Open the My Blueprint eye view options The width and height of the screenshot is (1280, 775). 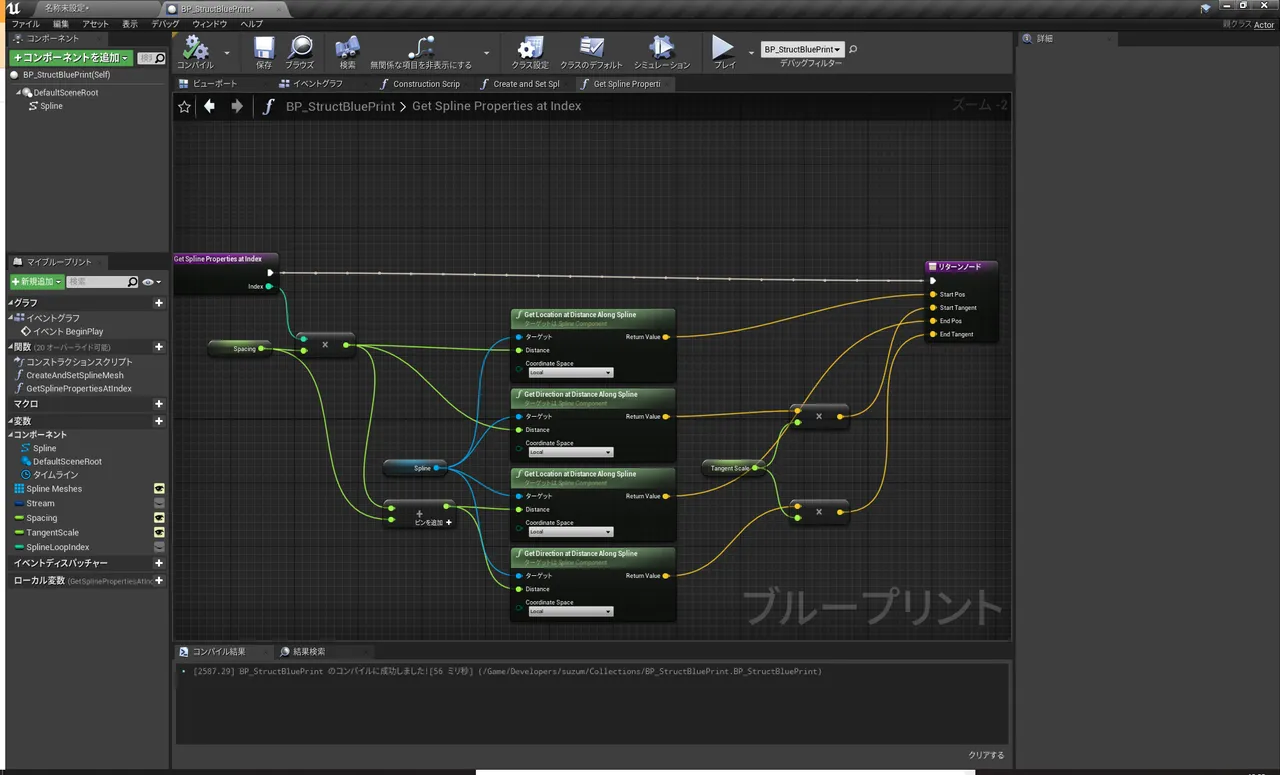(x=149, y=283)
